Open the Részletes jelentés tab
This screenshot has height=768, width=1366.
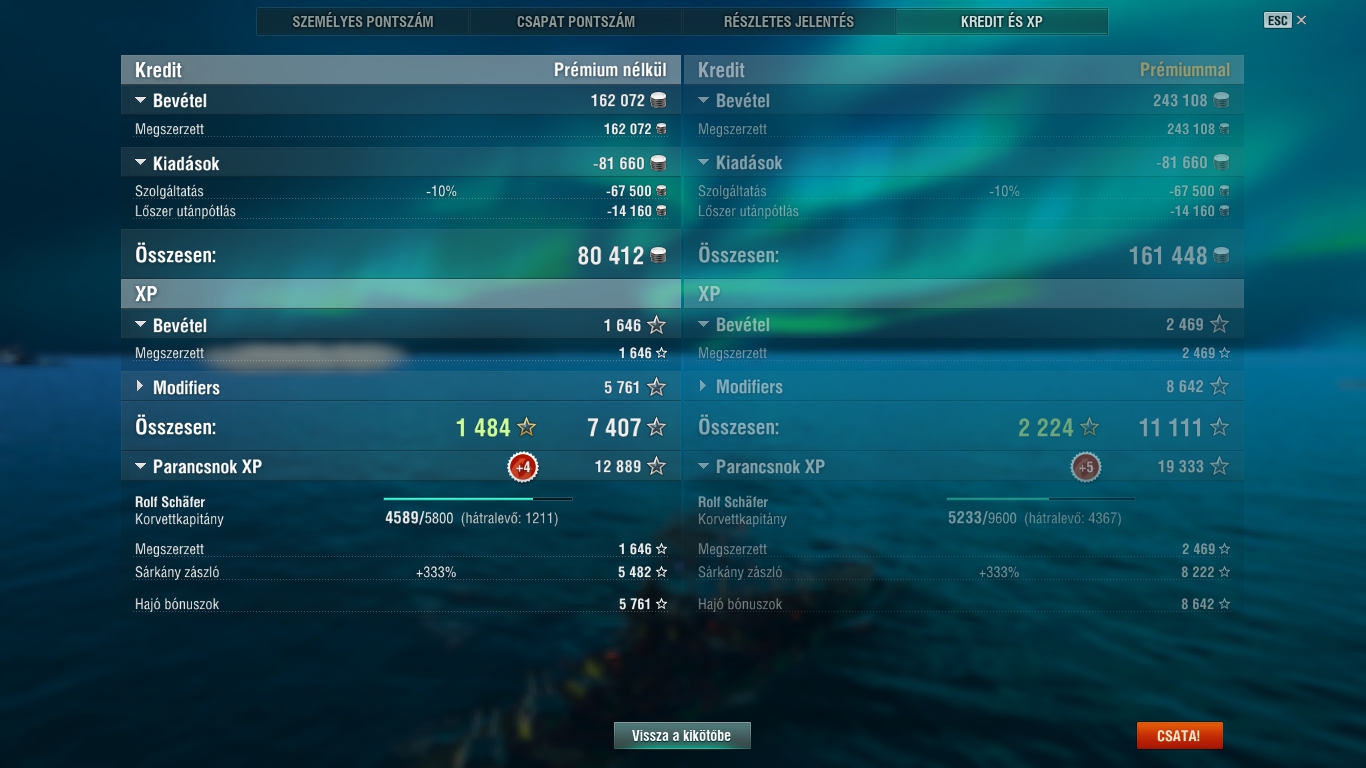tap(789, 21)
